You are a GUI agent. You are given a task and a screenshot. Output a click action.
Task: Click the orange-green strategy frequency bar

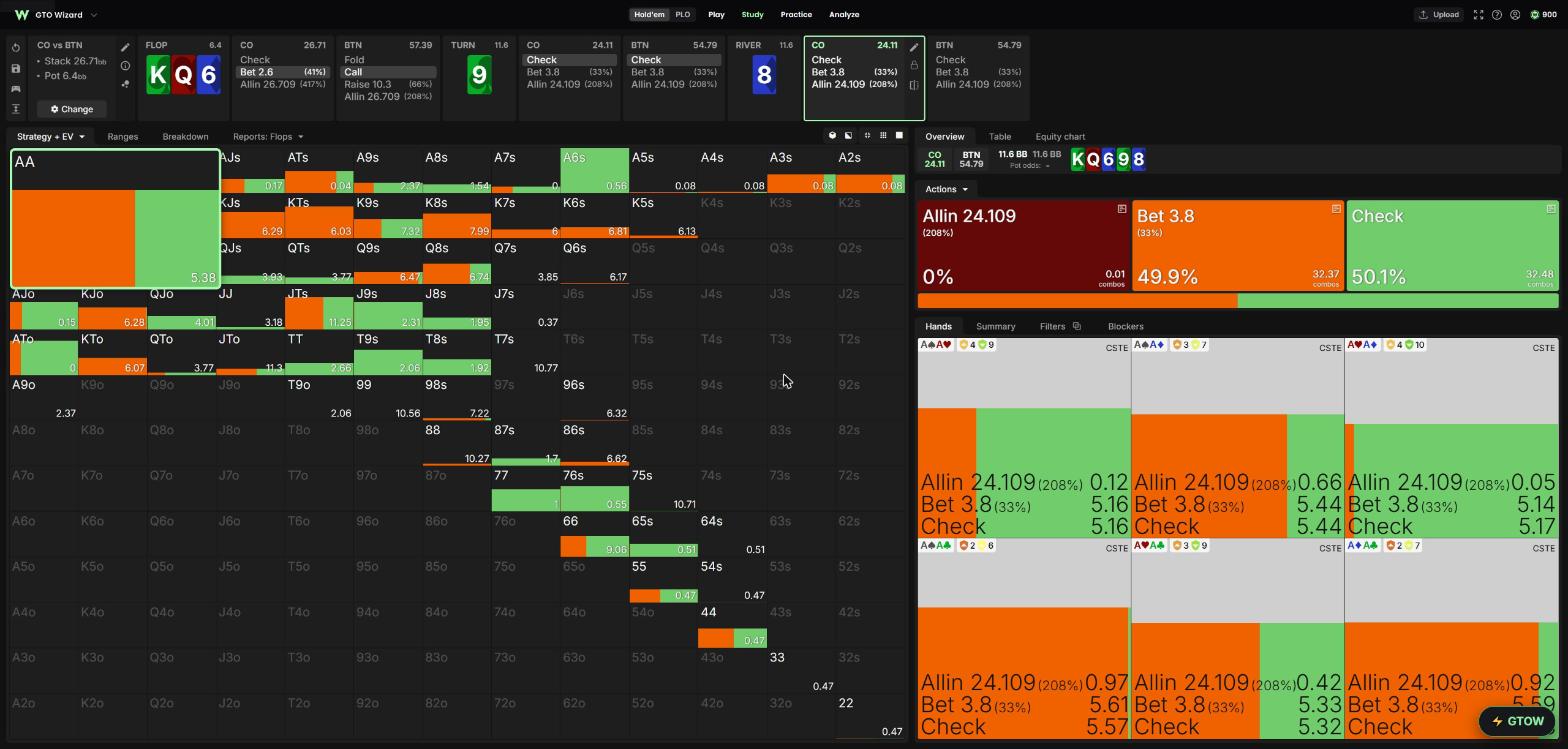click(x=1238, y=301)
